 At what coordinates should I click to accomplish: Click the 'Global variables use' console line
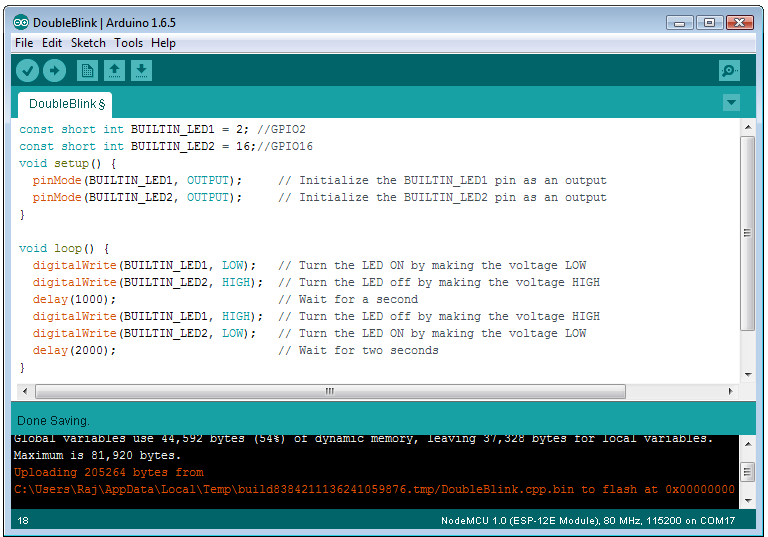coord(363,439)
